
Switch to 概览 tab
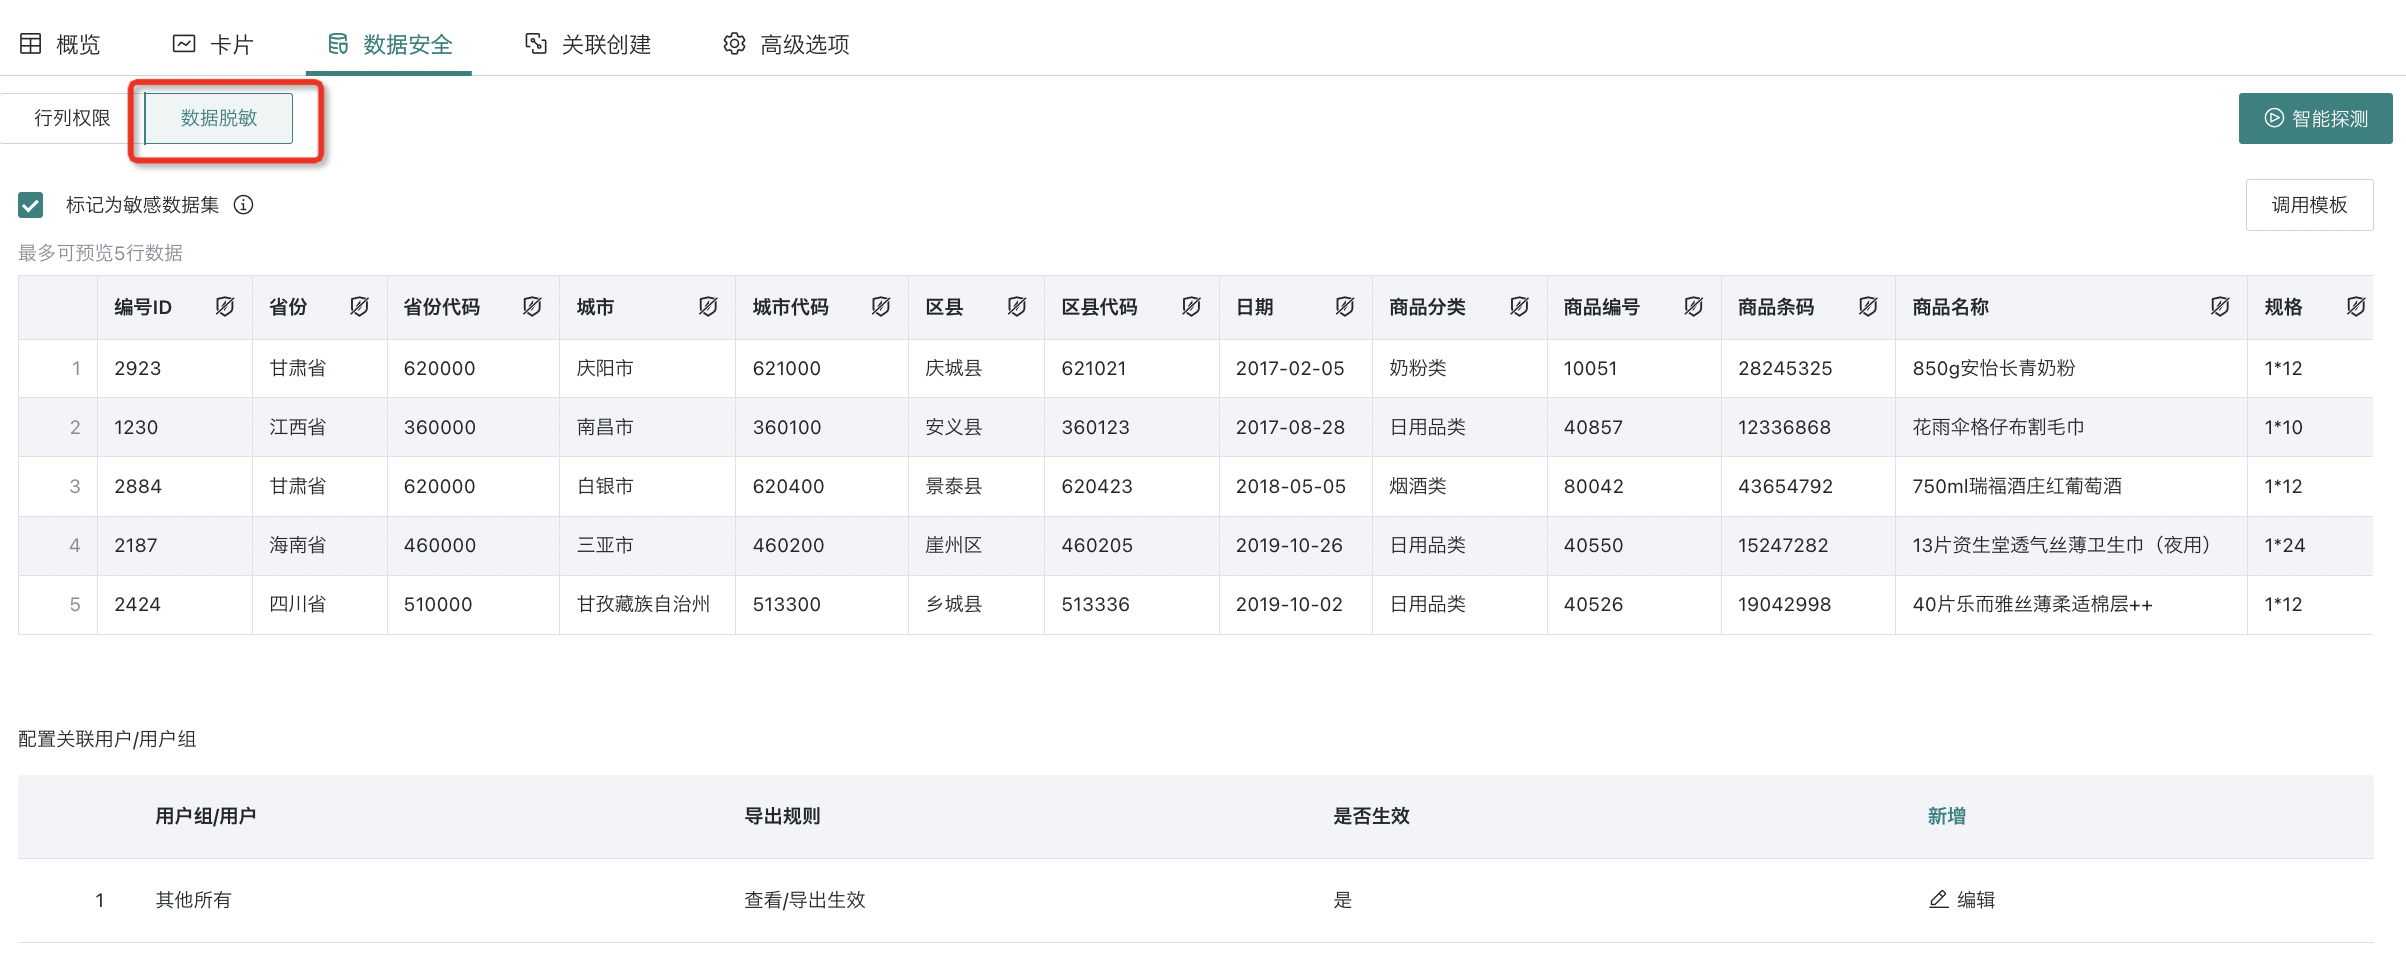[61, 44]
